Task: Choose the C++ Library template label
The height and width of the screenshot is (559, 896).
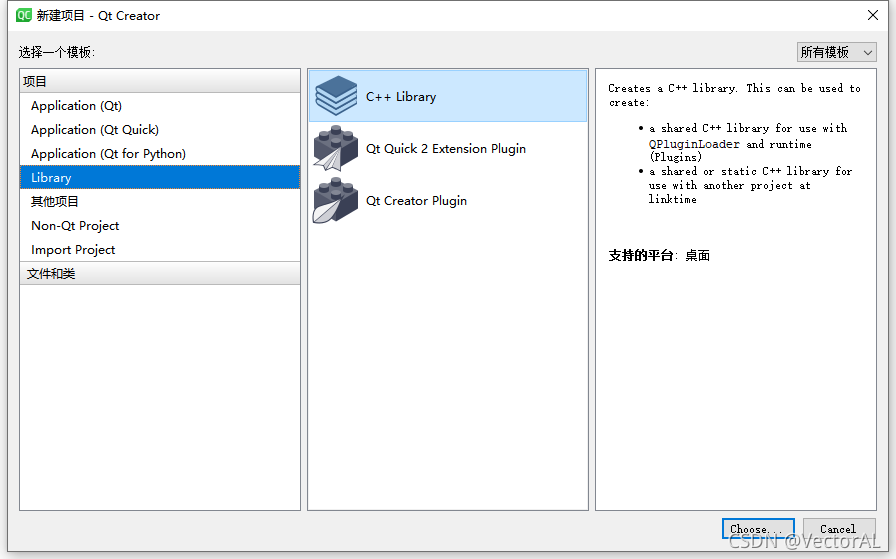Action: (401, 97)
